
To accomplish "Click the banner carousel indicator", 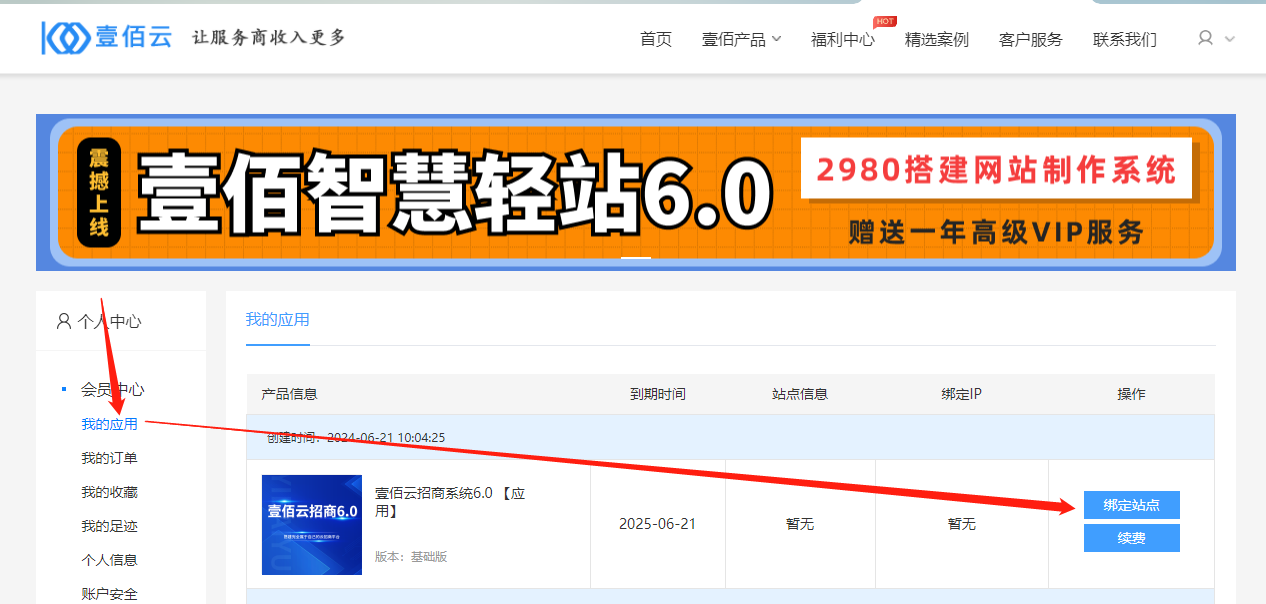I will (x=636, y=258).
